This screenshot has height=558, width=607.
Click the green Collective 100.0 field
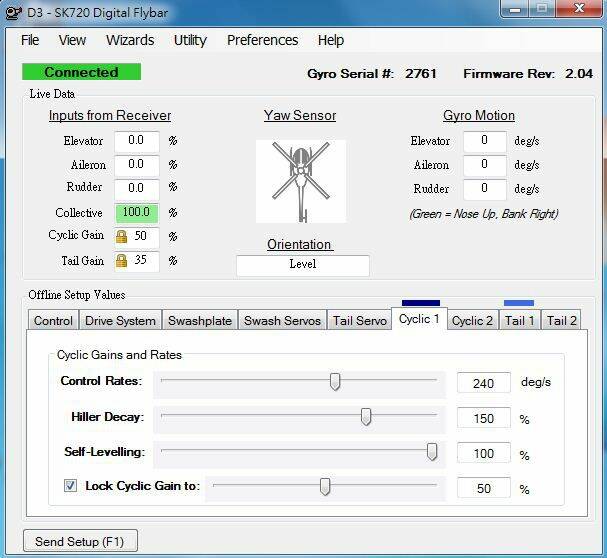[x=137, y=213]
